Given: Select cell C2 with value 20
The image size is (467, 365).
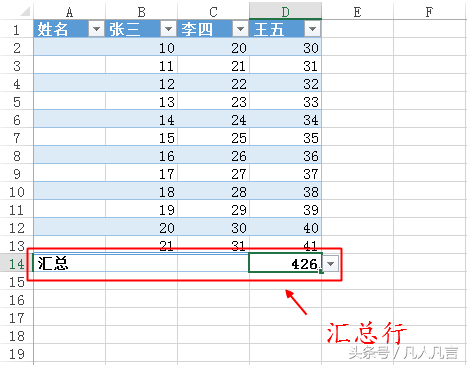Looking at the screenshot, I should click(x=213, y=48).
